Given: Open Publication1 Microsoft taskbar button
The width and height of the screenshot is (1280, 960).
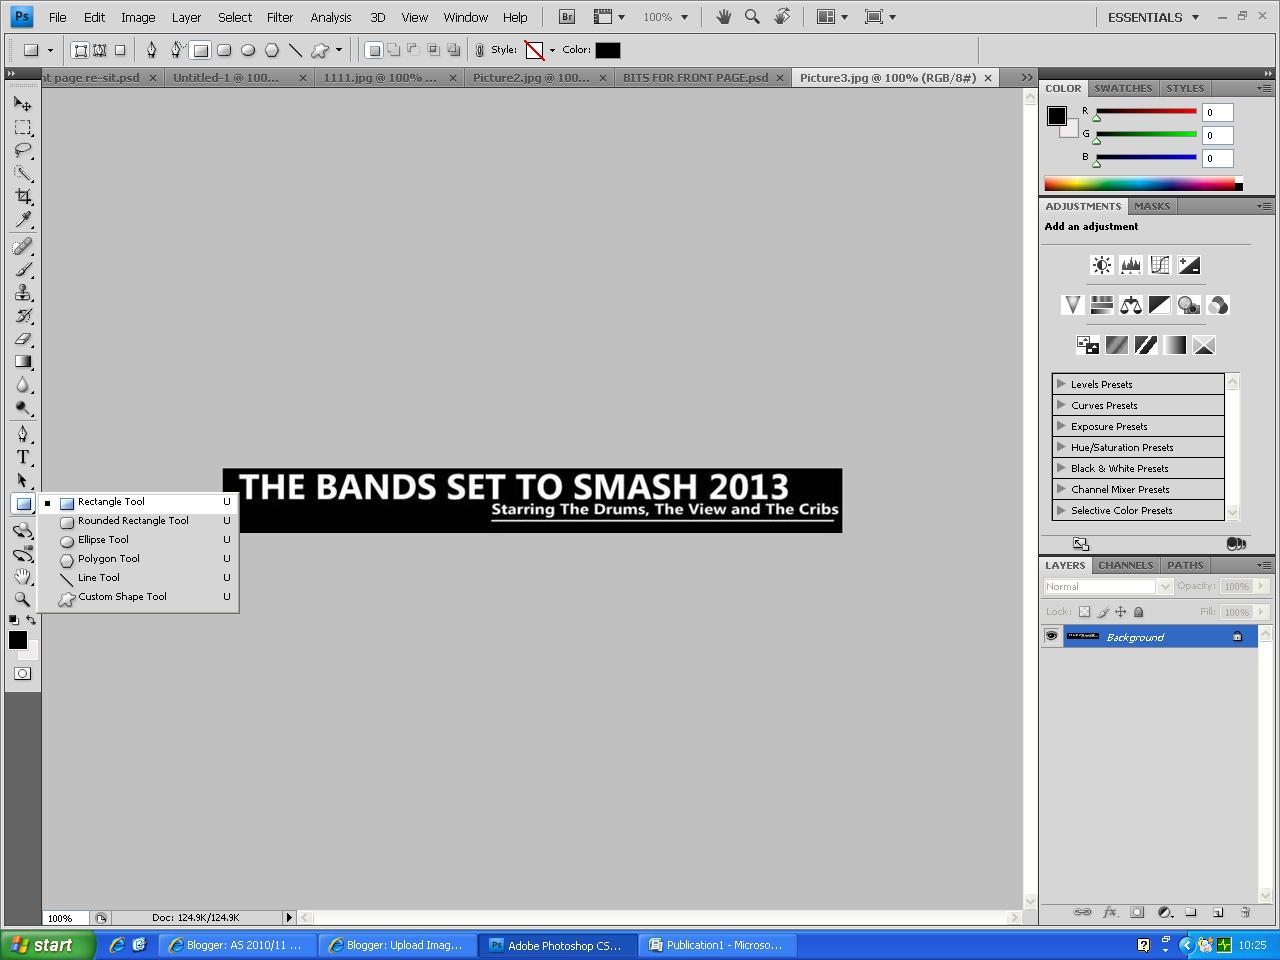Looking at the screenshot, I should (716, 945).
